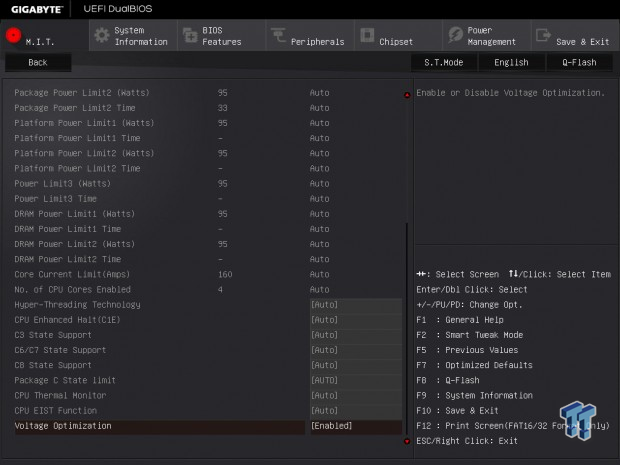
Task: Open C3 State Support [Auto] dropdown
Action: [x=356, y=335]
